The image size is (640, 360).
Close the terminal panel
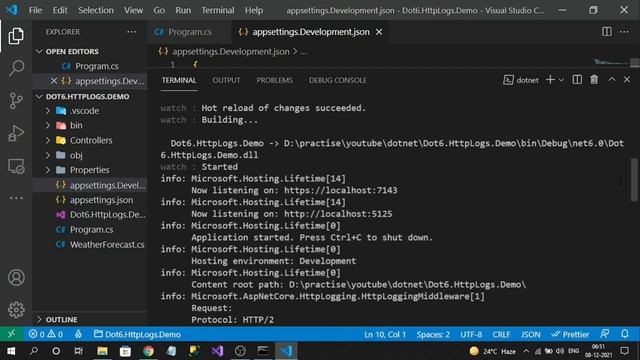tap(627, 80)
